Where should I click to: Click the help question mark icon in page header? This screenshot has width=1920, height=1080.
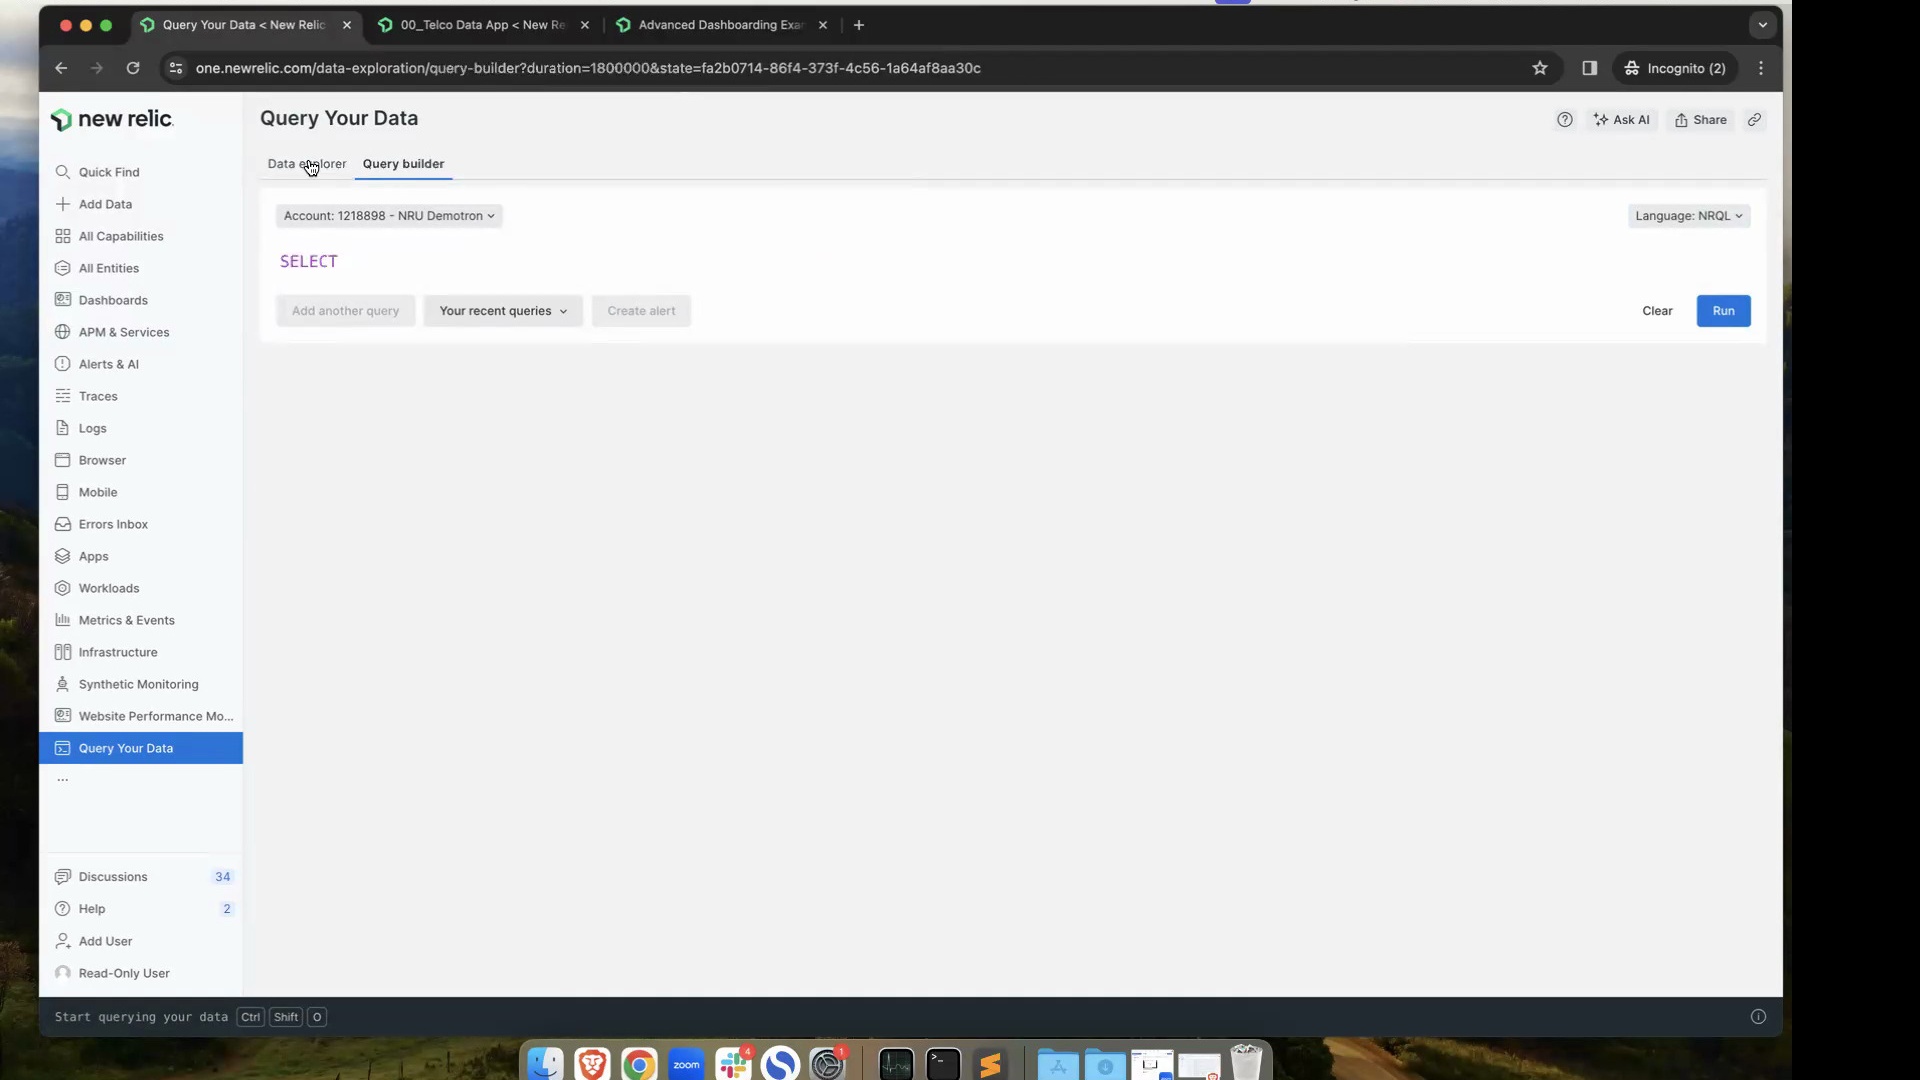1565,120
